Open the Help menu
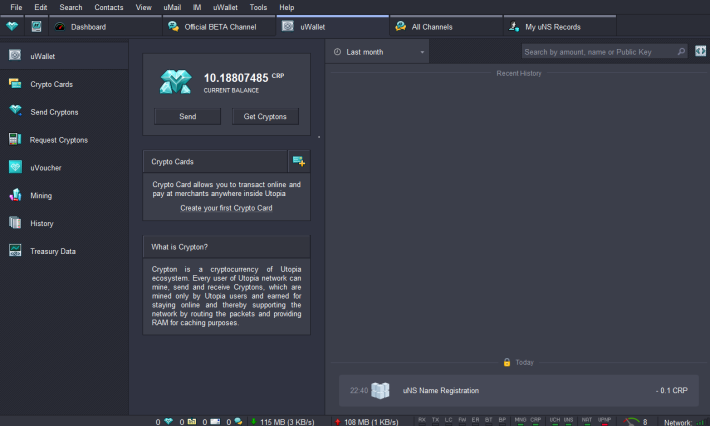 tap(286, 7)
